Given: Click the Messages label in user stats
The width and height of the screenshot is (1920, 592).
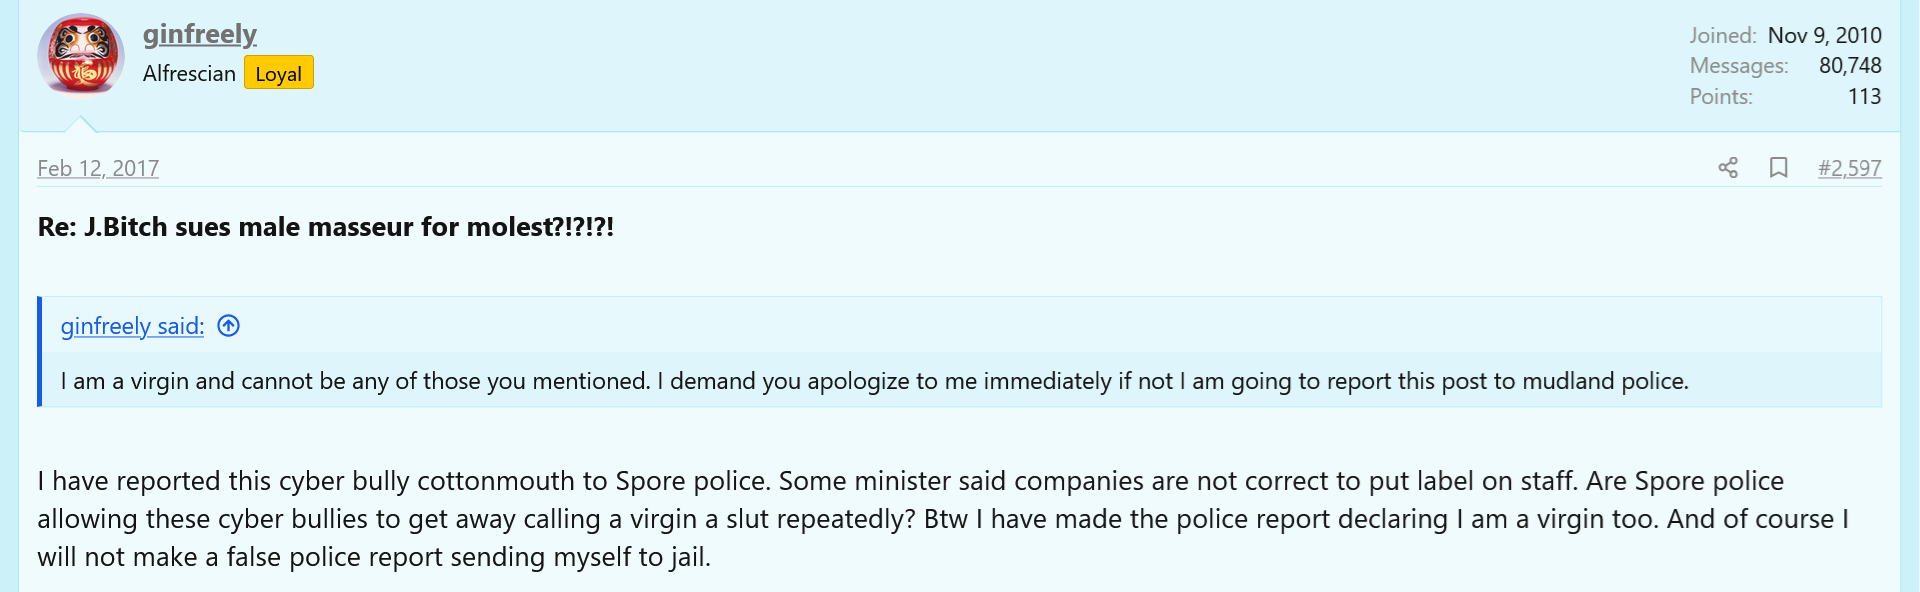Looking at the screenshot, I should click(1738, 66).
